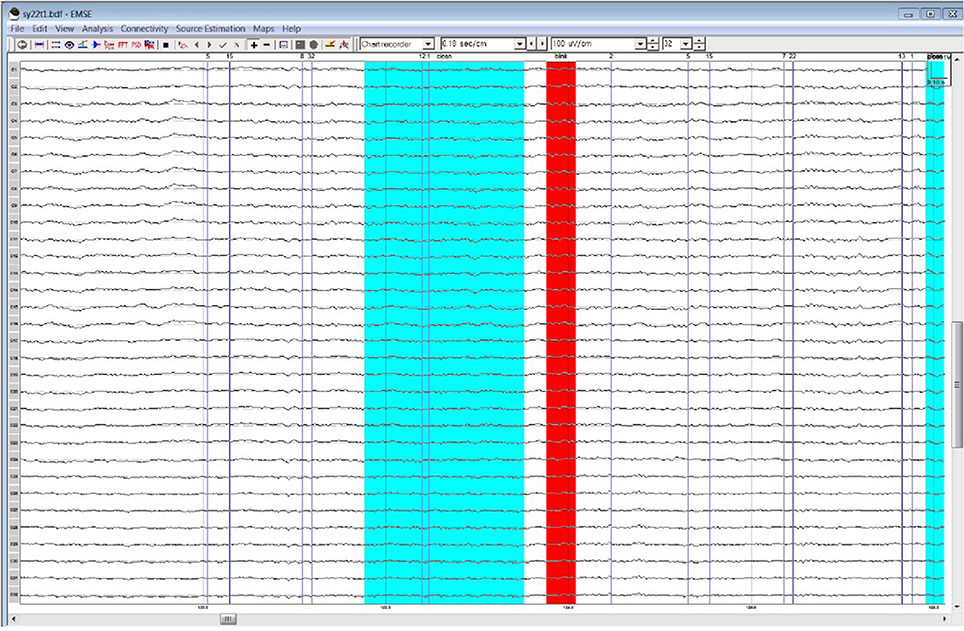Open the Maps menu
Screen dimensions: 964x631
(x=264, y=28)
